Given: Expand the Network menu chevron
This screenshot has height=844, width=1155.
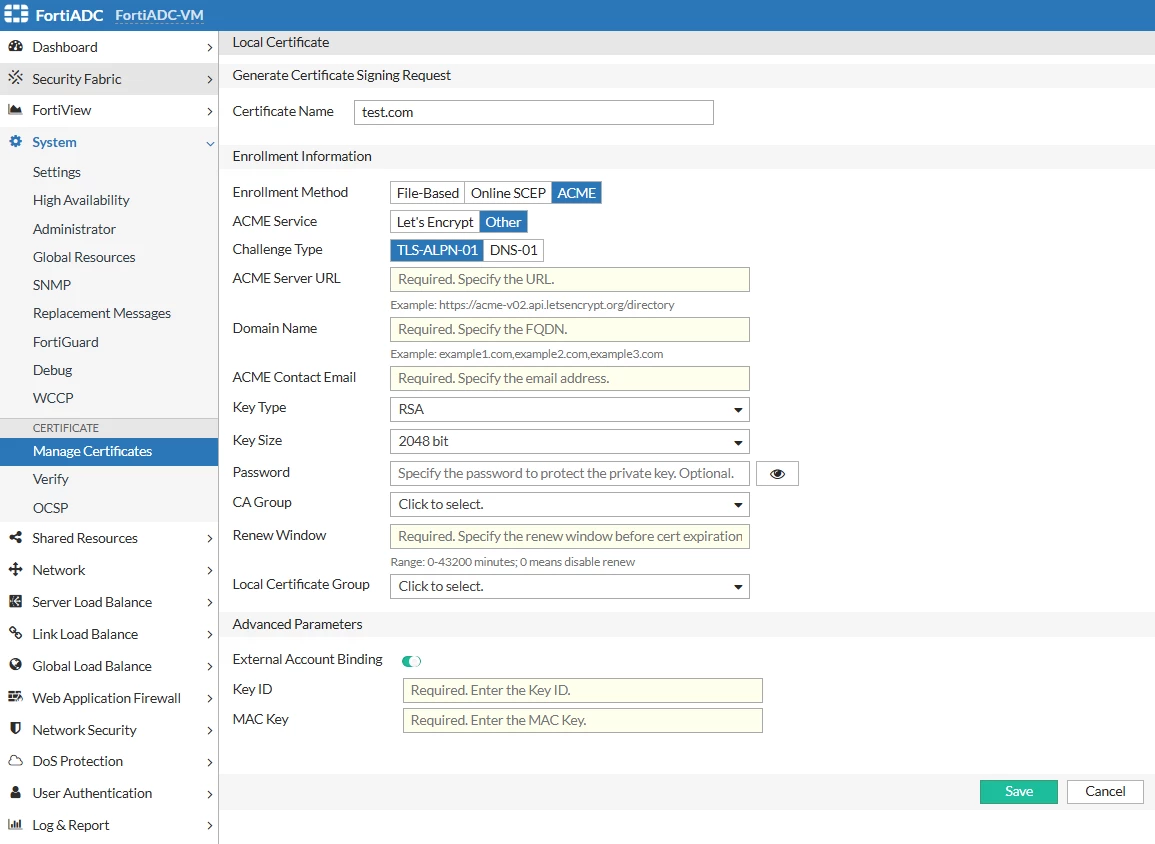Looking at the screenshot, I should [209, 571].
